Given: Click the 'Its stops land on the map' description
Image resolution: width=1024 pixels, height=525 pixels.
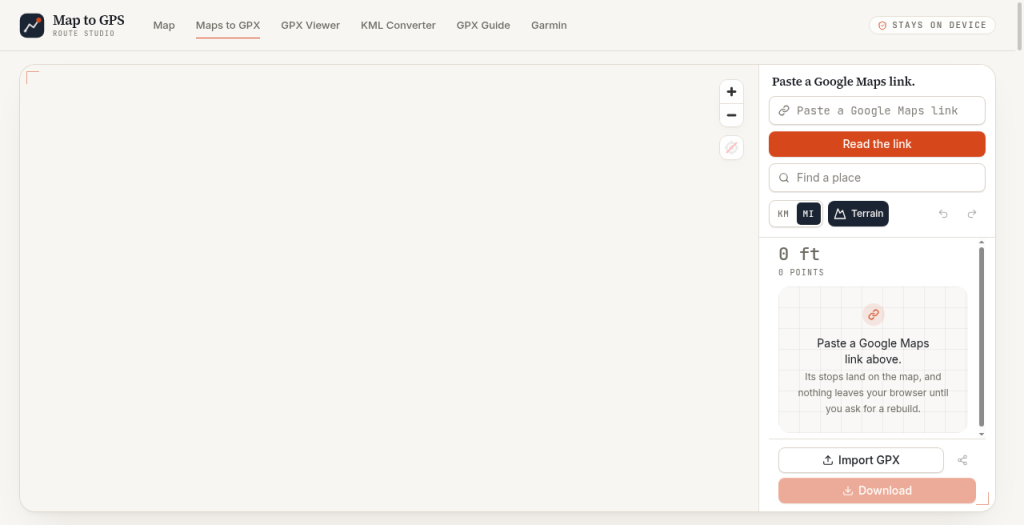Looking at the screenshot, I should click(872, 392).
